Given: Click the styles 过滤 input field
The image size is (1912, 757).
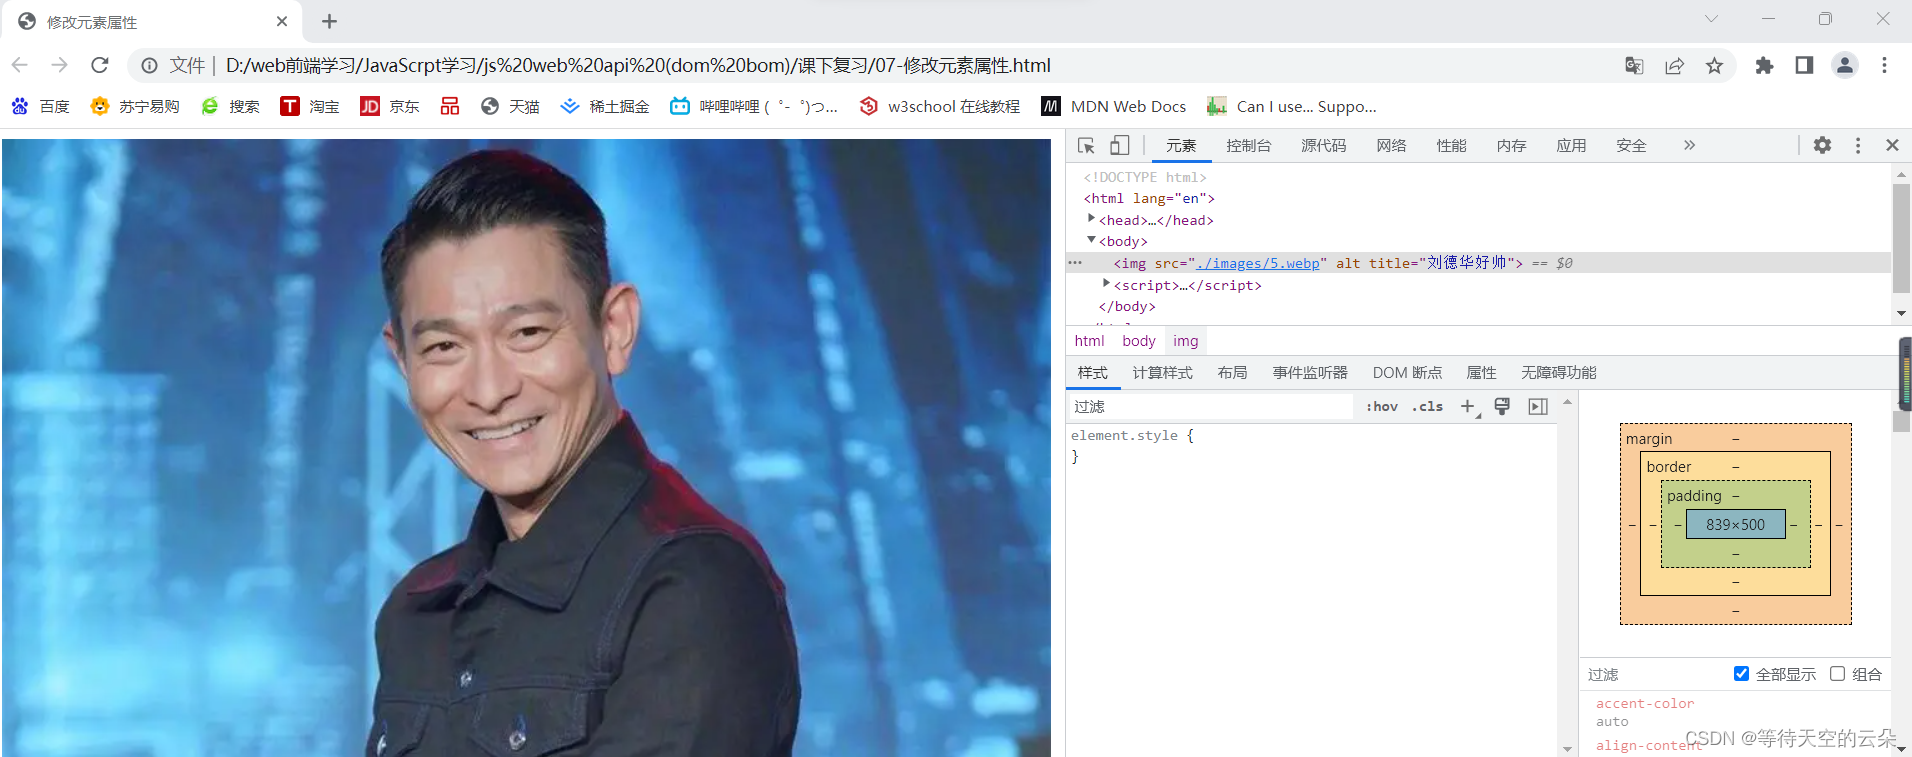Looking at the screenshot, I should coord(1210,406).
